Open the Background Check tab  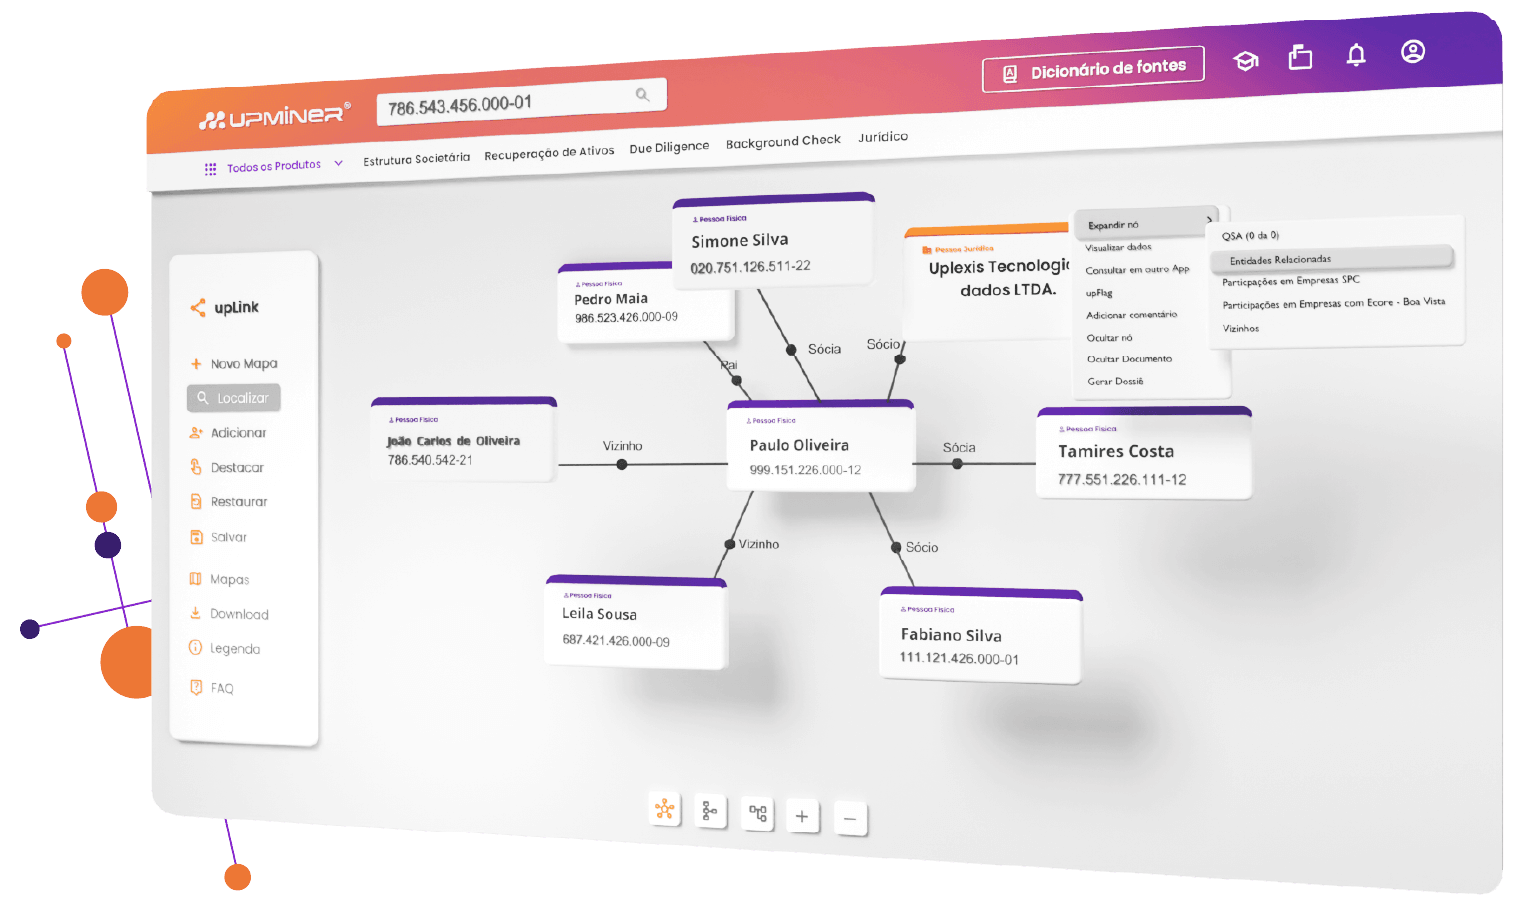point(783,142)
